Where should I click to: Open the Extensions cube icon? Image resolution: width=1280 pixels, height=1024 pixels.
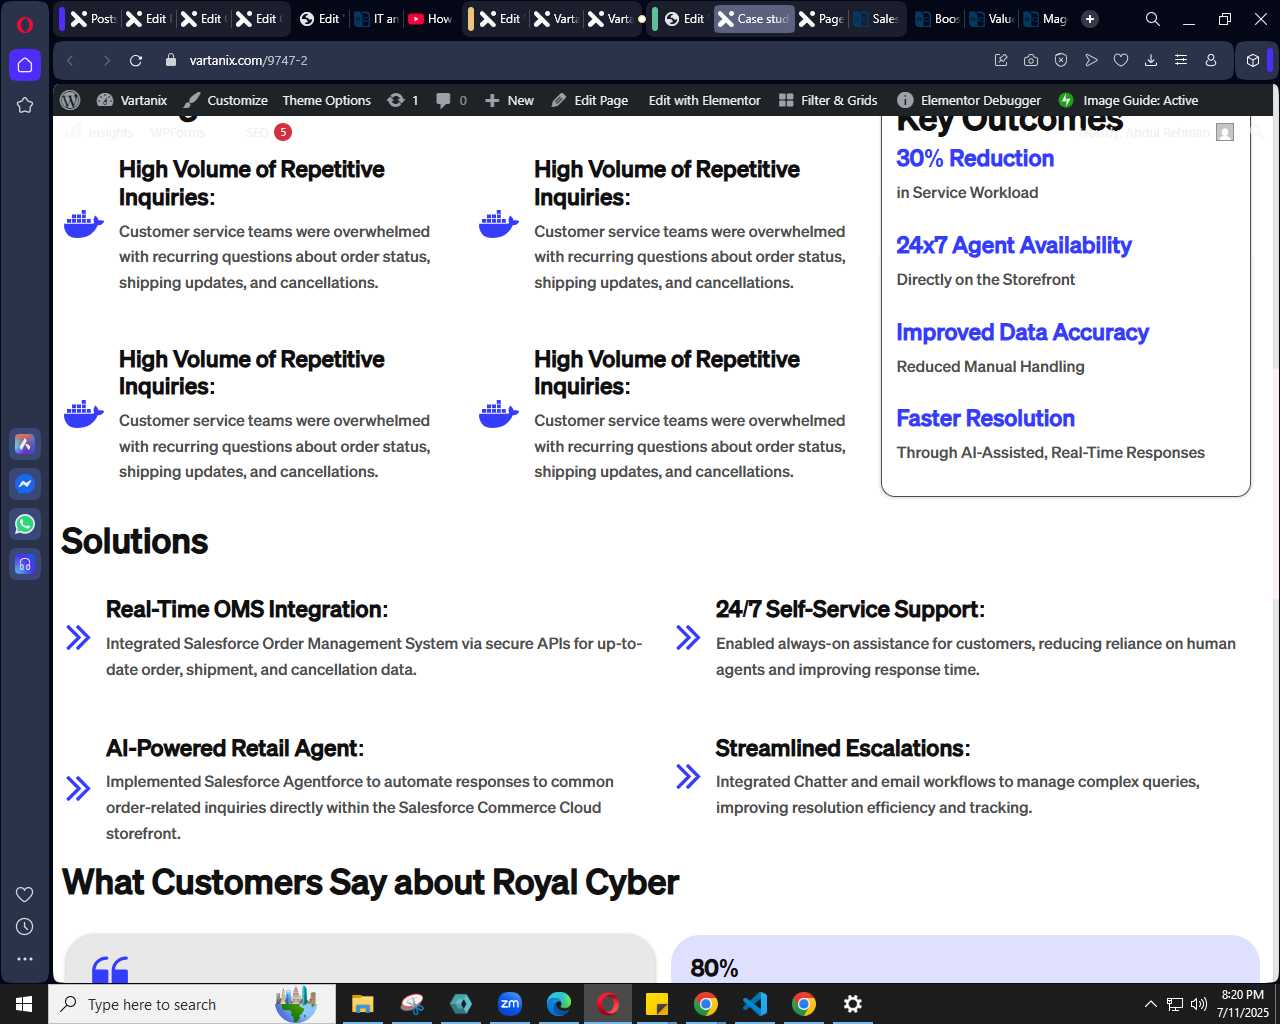click(1253, 61)
